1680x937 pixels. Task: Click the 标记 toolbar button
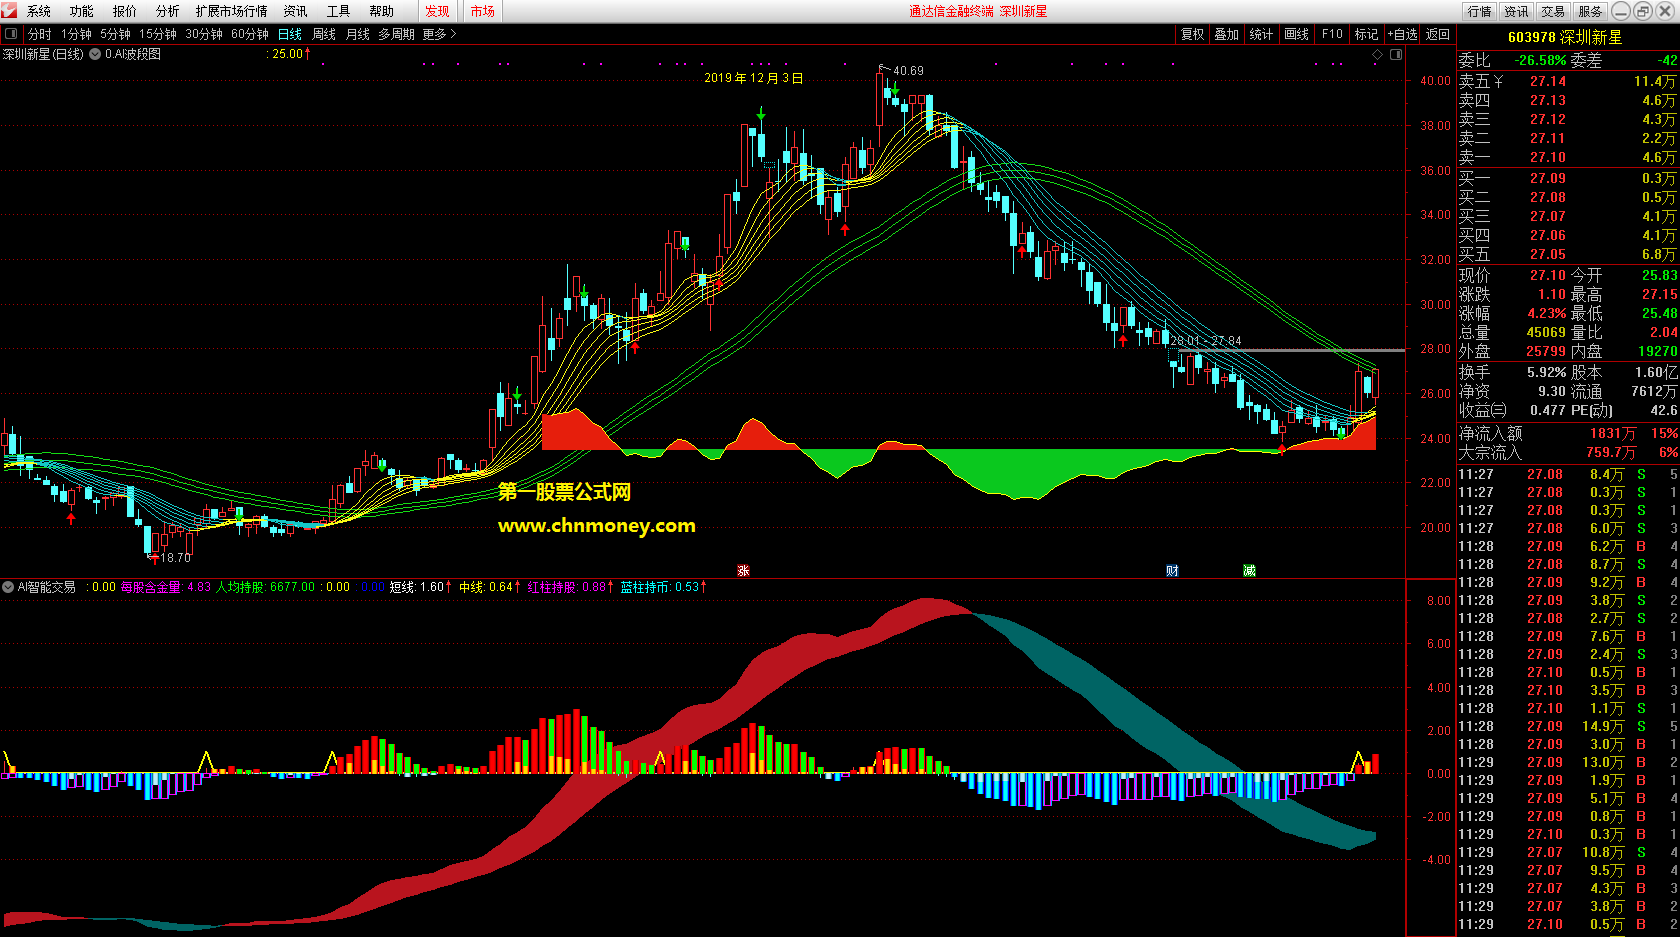(1367, 34)
